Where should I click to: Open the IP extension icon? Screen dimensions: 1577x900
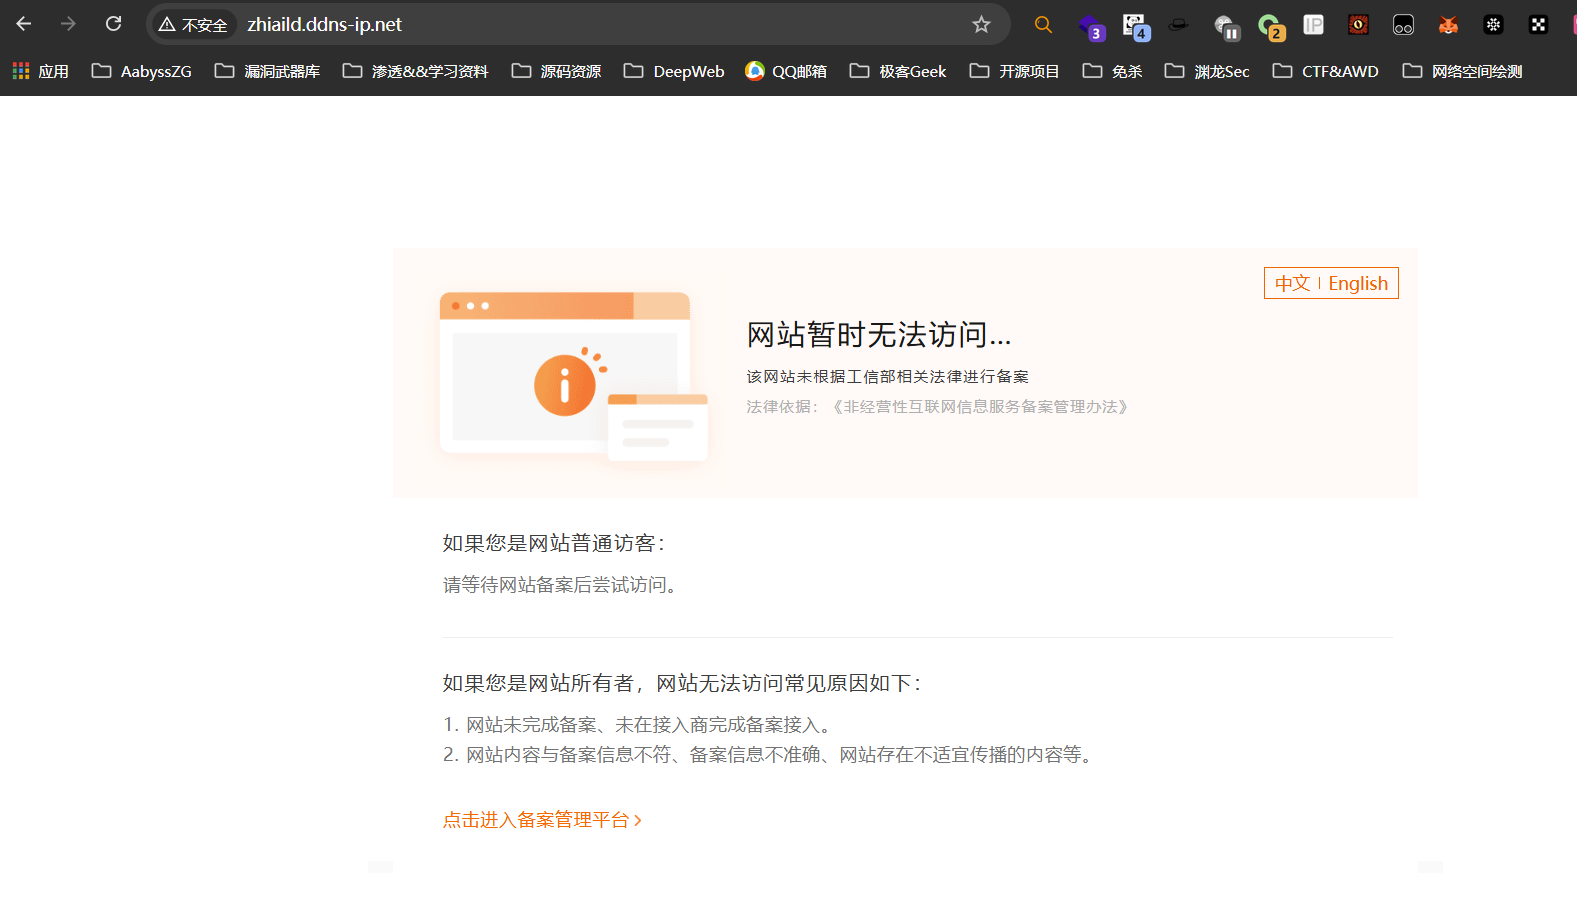[1313, 25]
